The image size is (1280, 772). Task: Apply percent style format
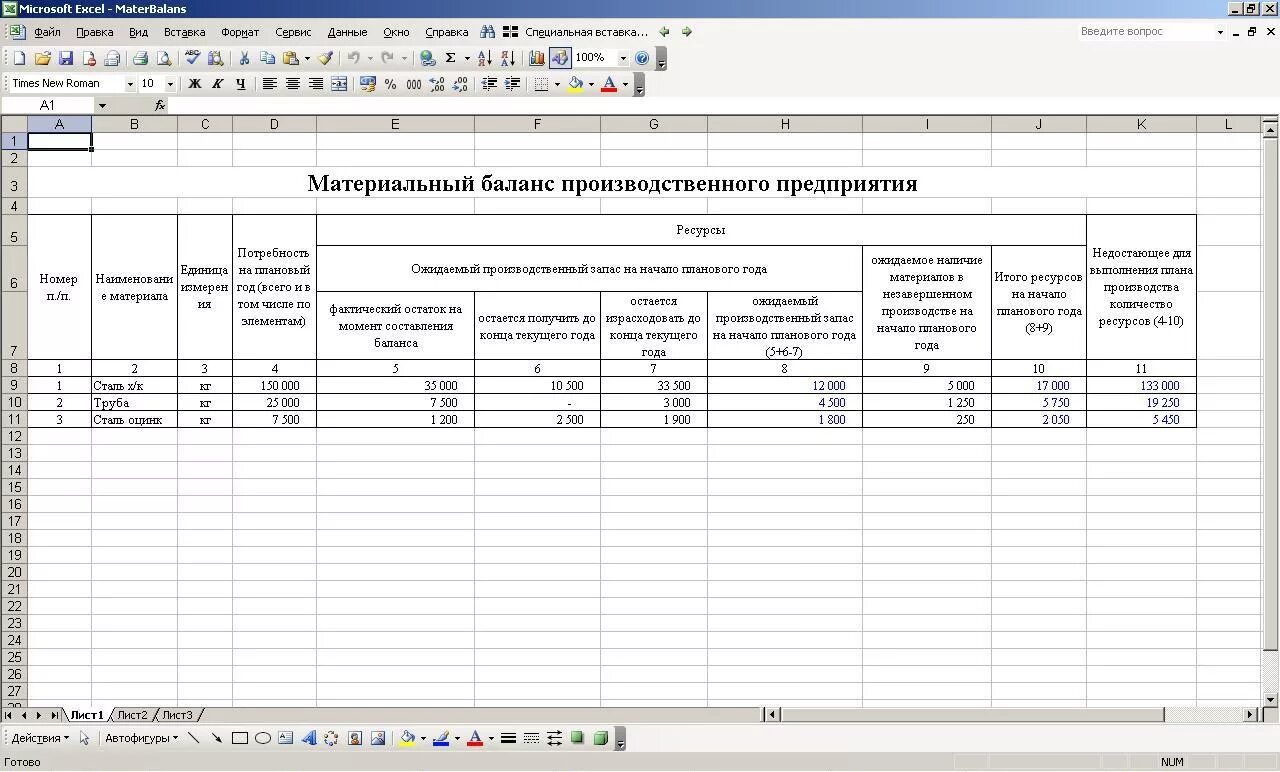[391, 84]
